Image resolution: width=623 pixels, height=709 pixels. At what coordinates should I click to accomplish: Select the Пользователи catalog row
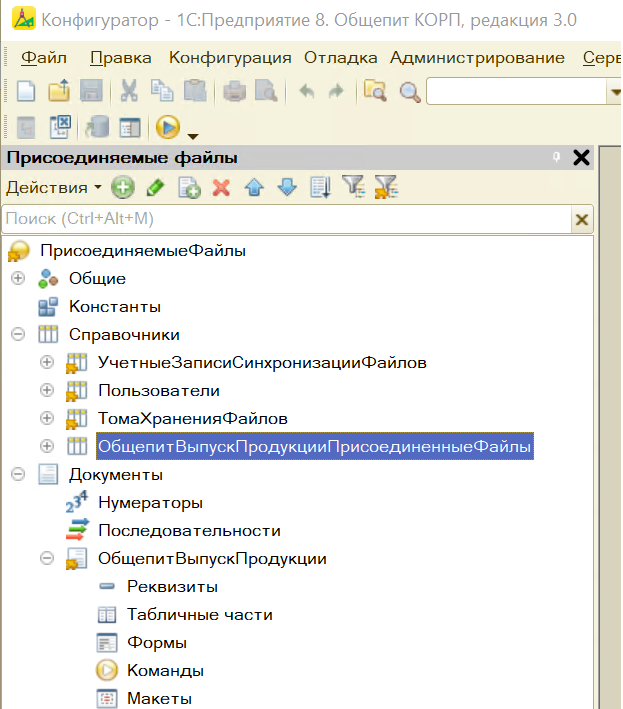pyautogui.click(x=159, y=391)
